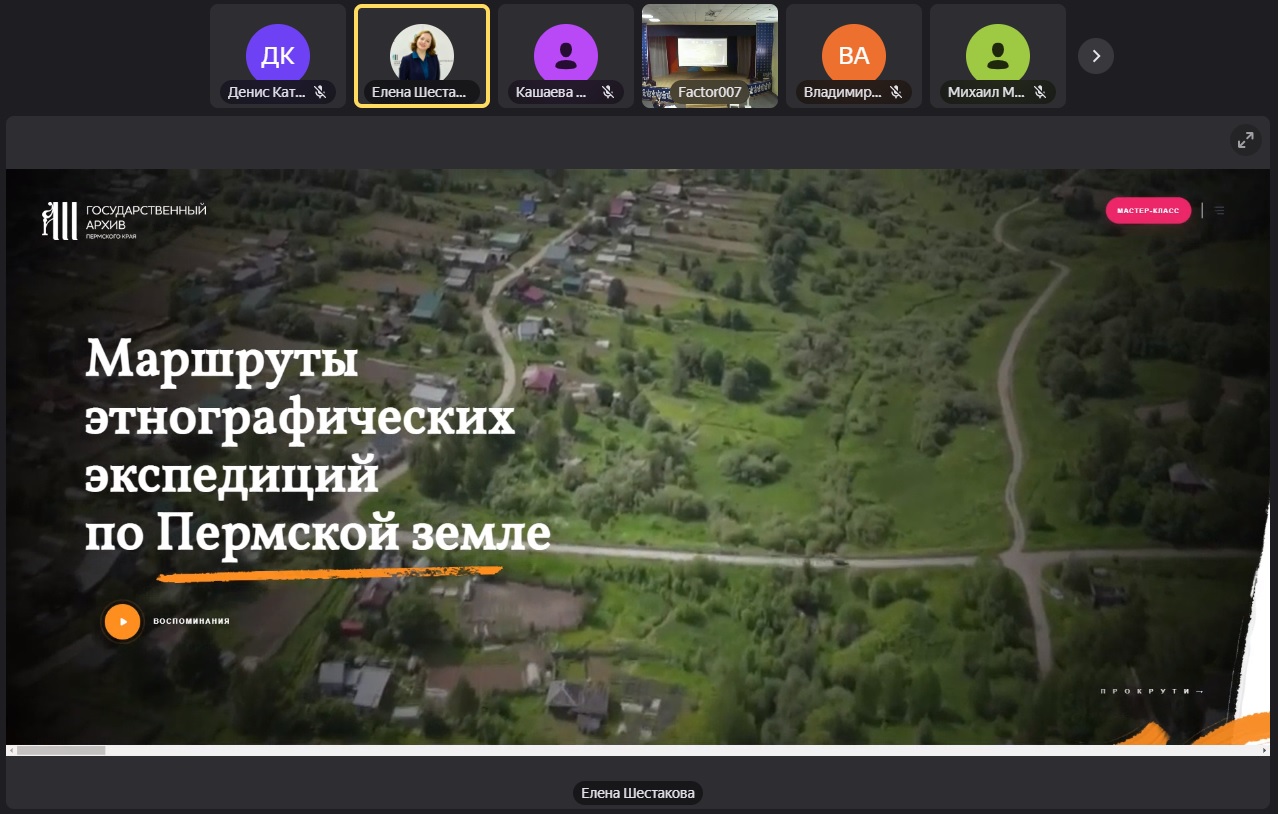Click muted microphone icon on Михаил tile
Viewport: 1280px width, 814px height.
(x=1040, y=92)
